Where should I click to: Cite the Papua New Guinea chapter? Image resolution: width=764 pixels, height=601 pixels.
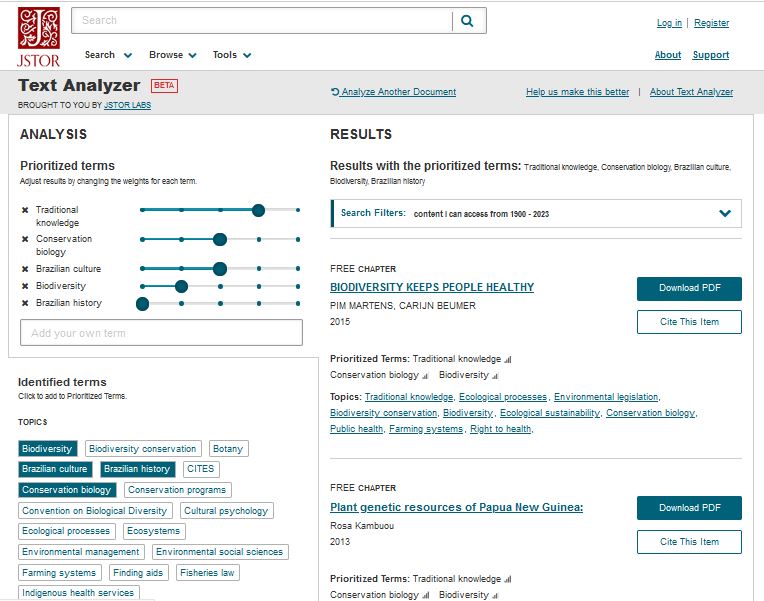tap(689, 542)
